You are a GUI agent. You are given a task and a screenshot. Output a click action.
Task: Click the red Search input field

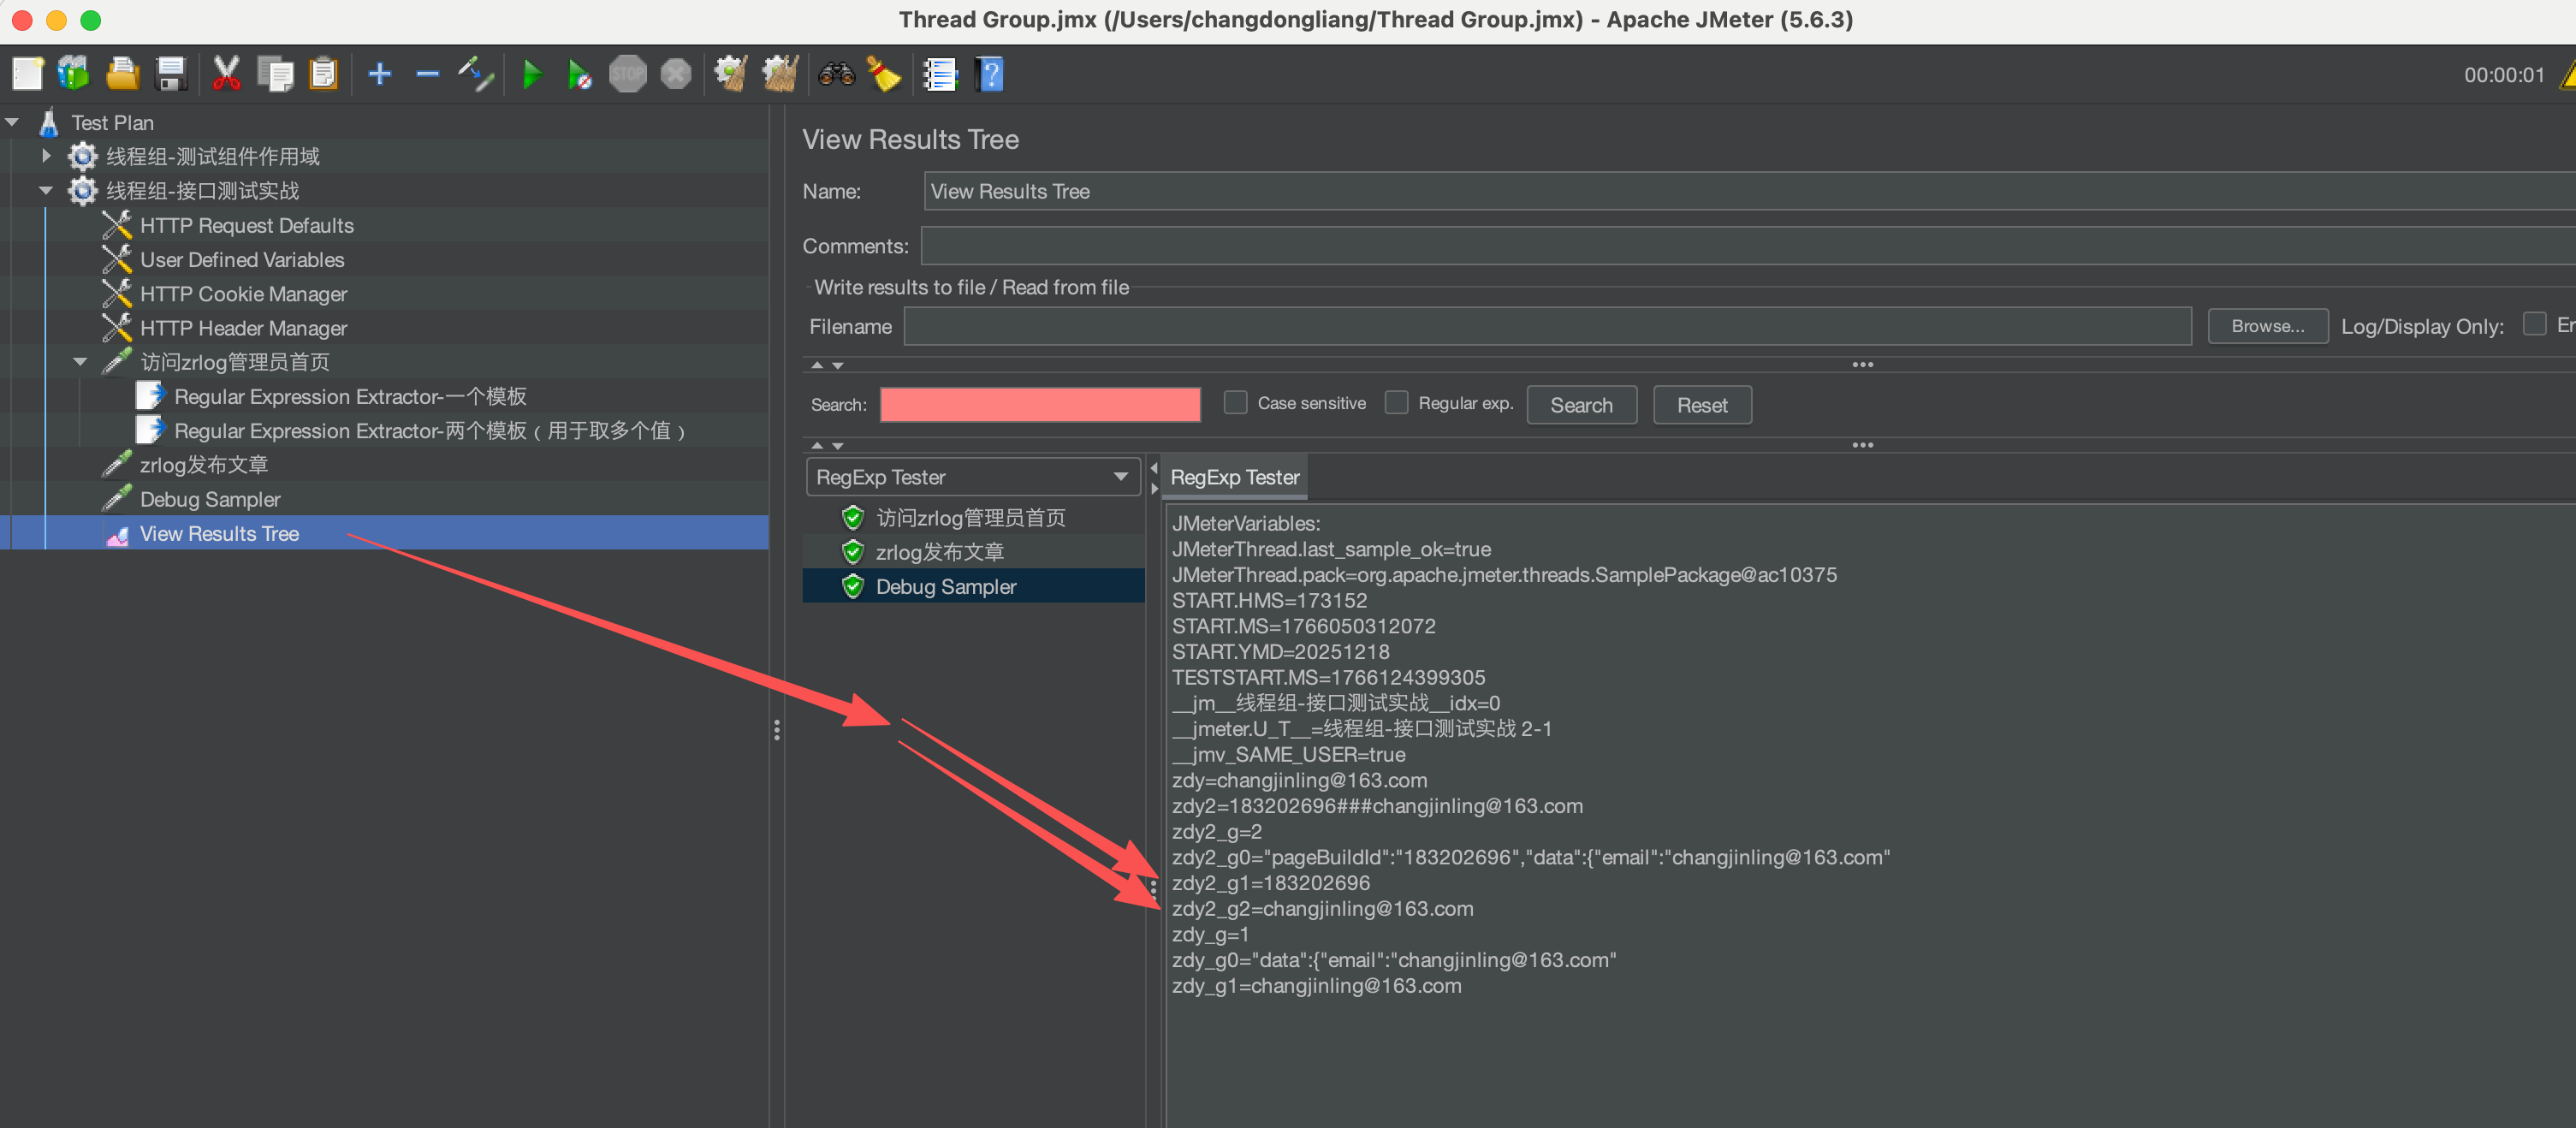coord(1039,405)
